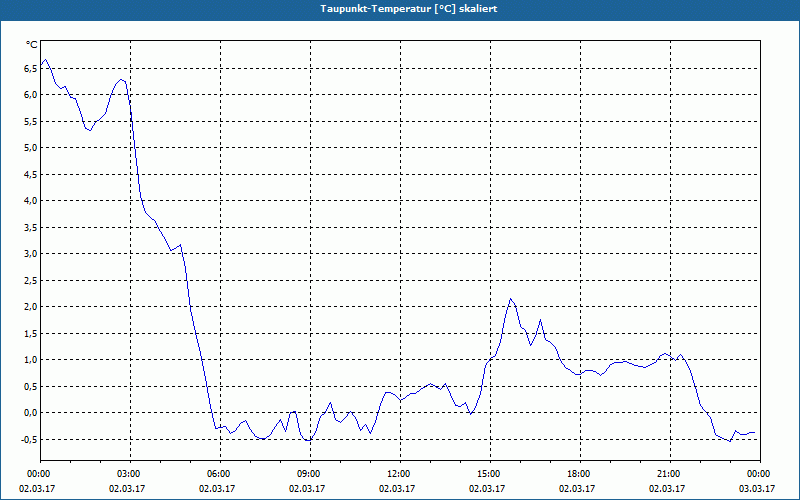Click the 02.03.17 date under 06:00
Screen dimensions: 800x500
coord(217,488)
